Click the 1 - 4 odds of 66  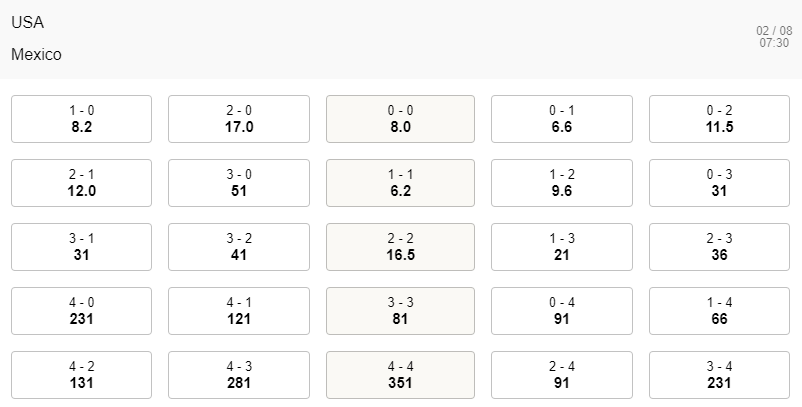coord(719,311)
